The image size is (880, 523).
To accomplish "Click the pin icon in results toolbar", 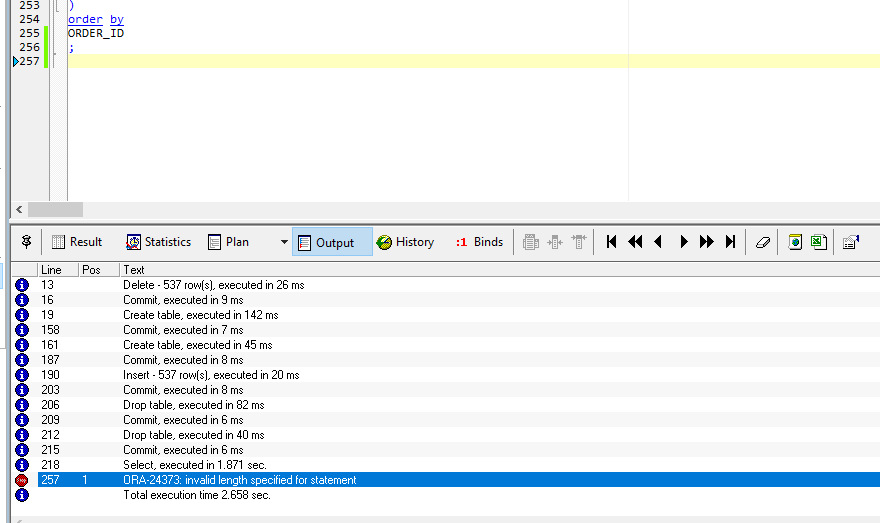I will (26, 242).
